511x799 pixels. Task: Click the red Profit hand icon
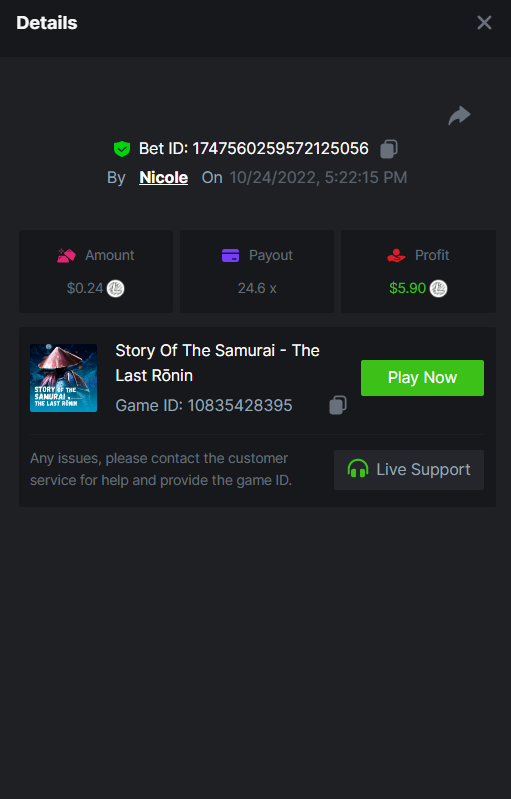point(396,255)
